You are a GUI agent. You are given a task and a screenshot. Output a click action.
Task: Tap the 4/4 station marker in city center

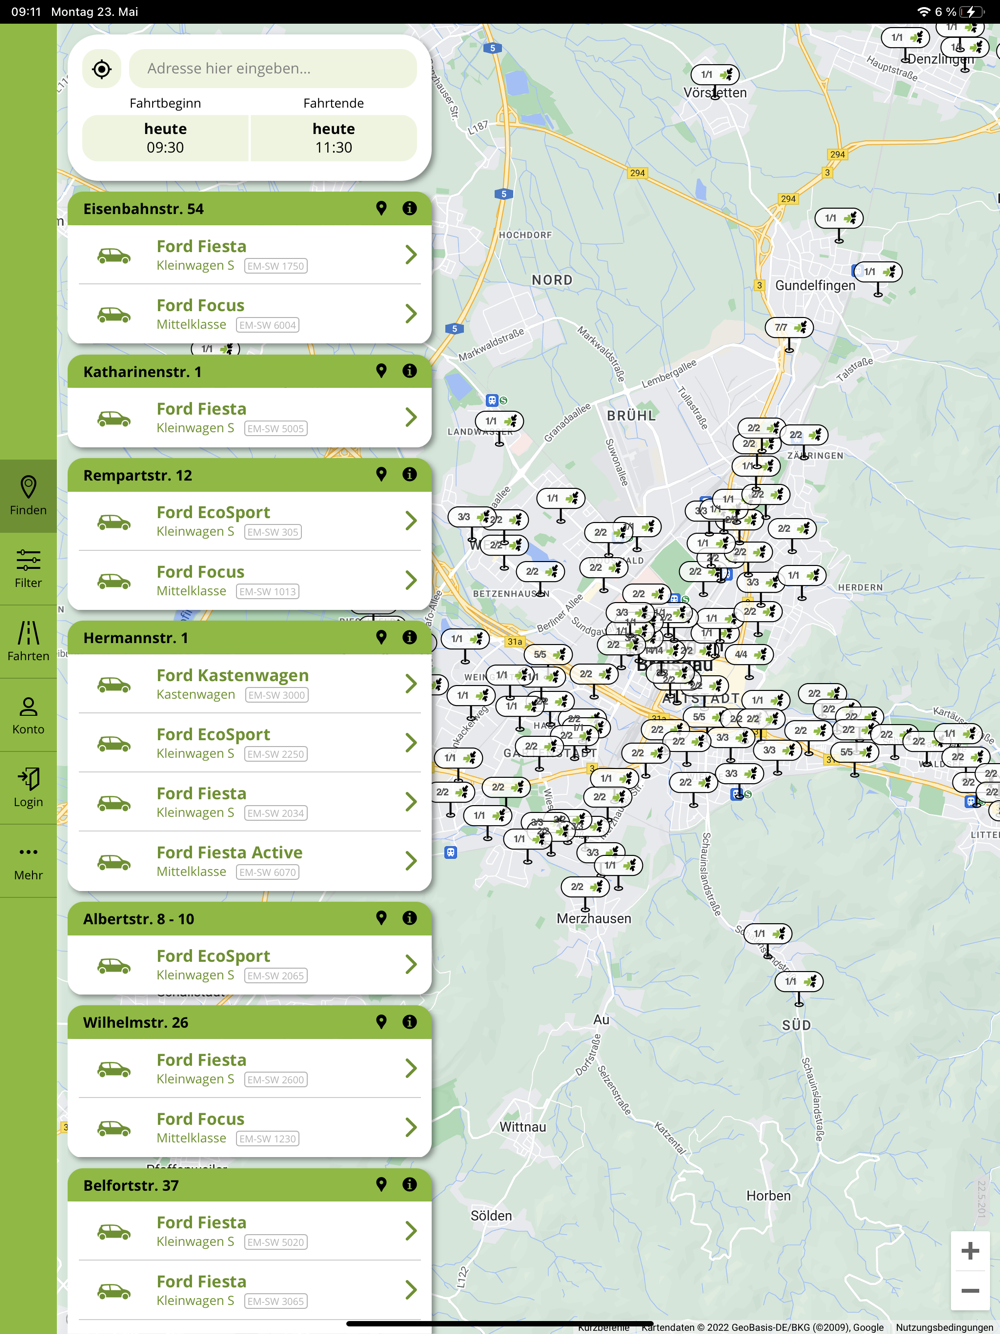click(x=749, y=655)
